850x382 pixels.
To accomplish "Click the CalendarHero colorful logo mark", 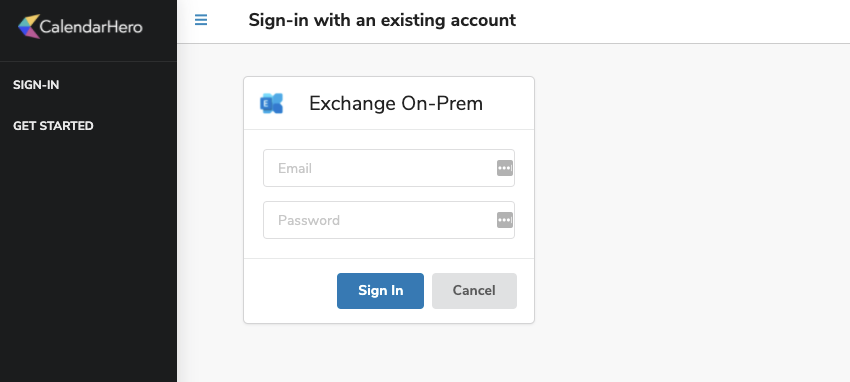I will pos(29,26).
